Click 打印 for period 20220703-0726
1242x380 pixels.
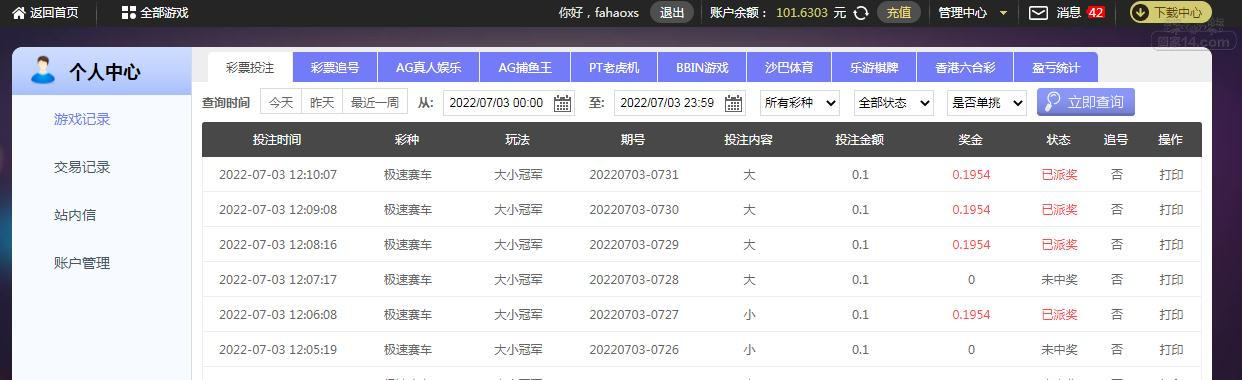pos(1171,350)
